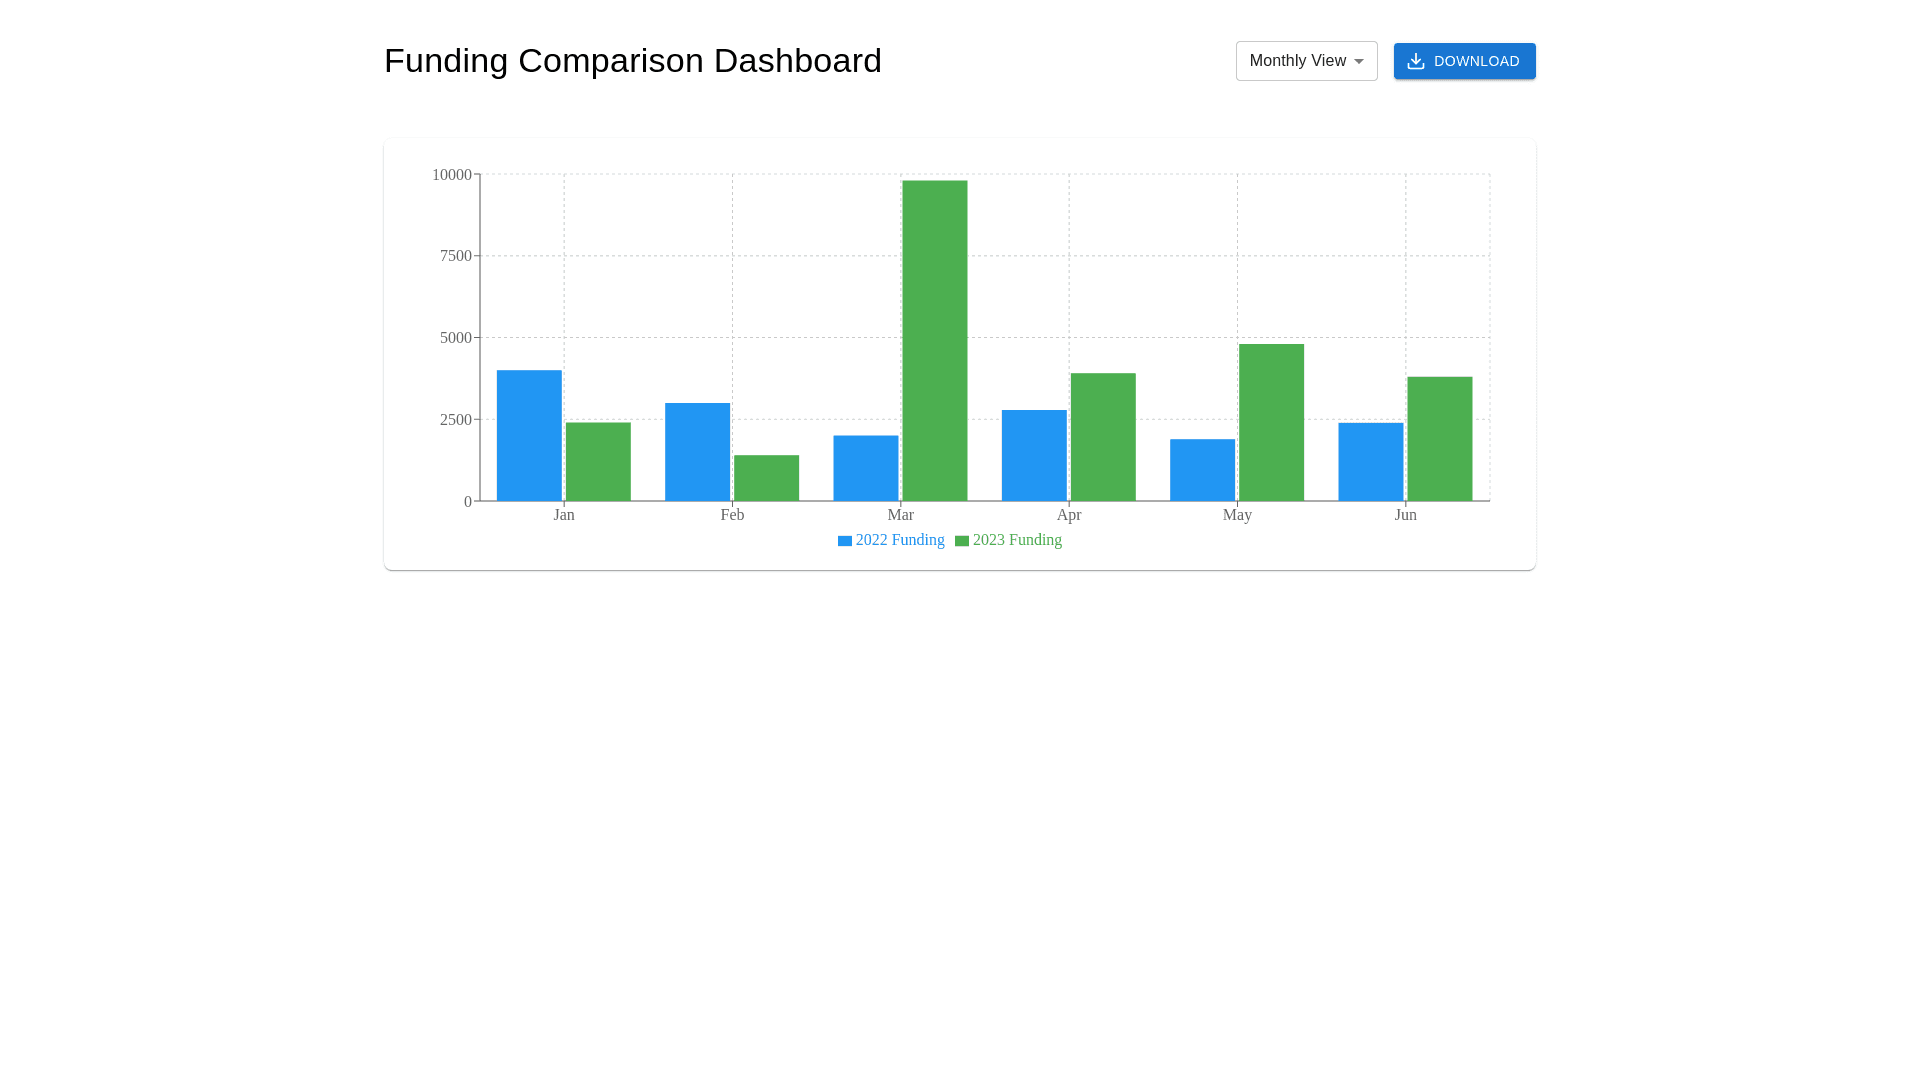The width and height of the screenshot is (1920, 1080).
Task: Select the tall green March bar
Action: coord(934,340)
